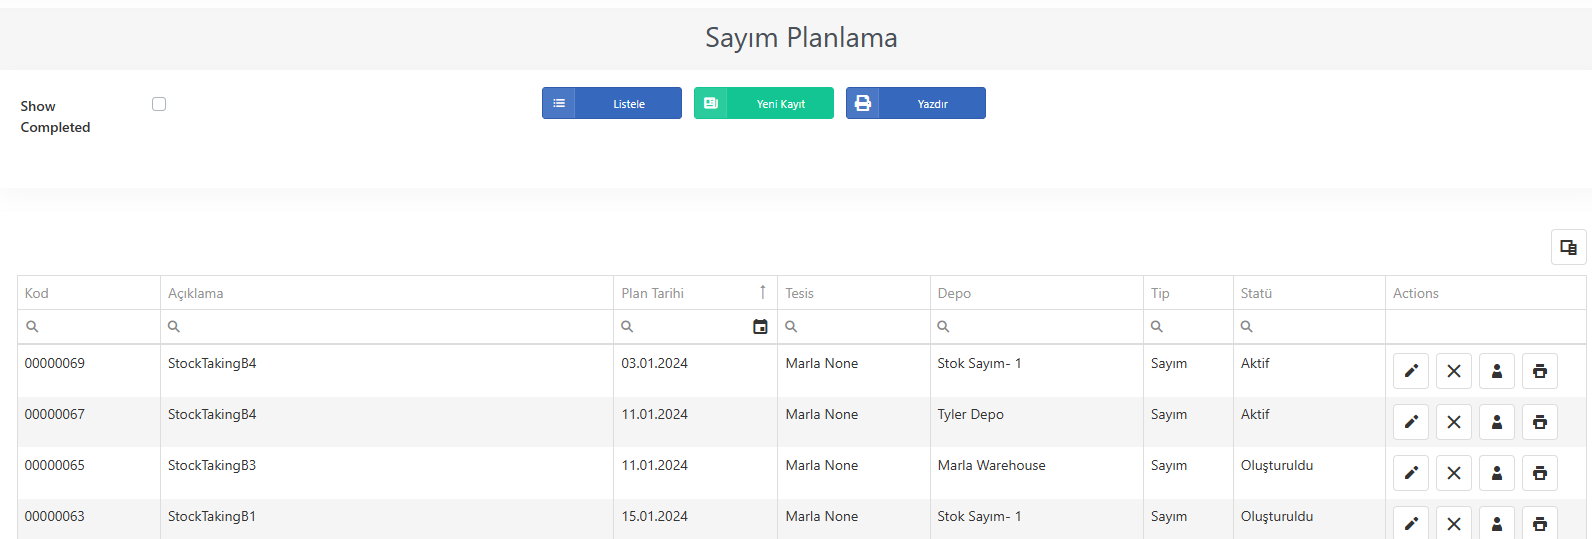This screenshot has width=1592, height=539.
Task: Click the Yazdır button
Action: point(916,103)
